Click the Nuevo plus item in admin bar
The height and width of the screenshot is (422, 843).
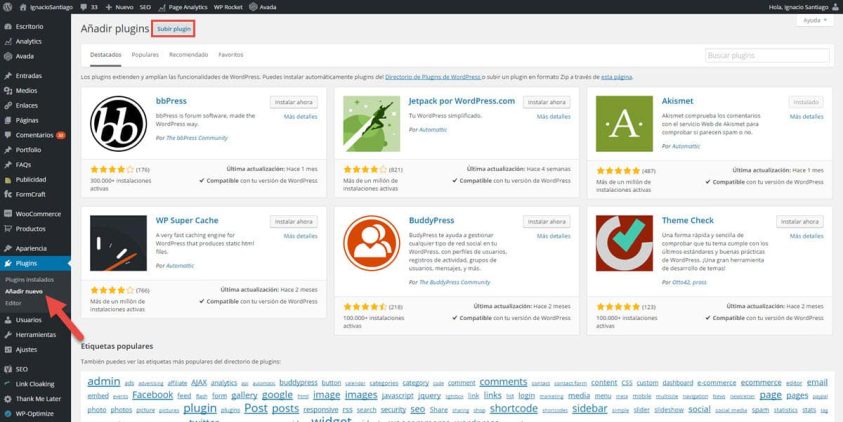point(120,7)
